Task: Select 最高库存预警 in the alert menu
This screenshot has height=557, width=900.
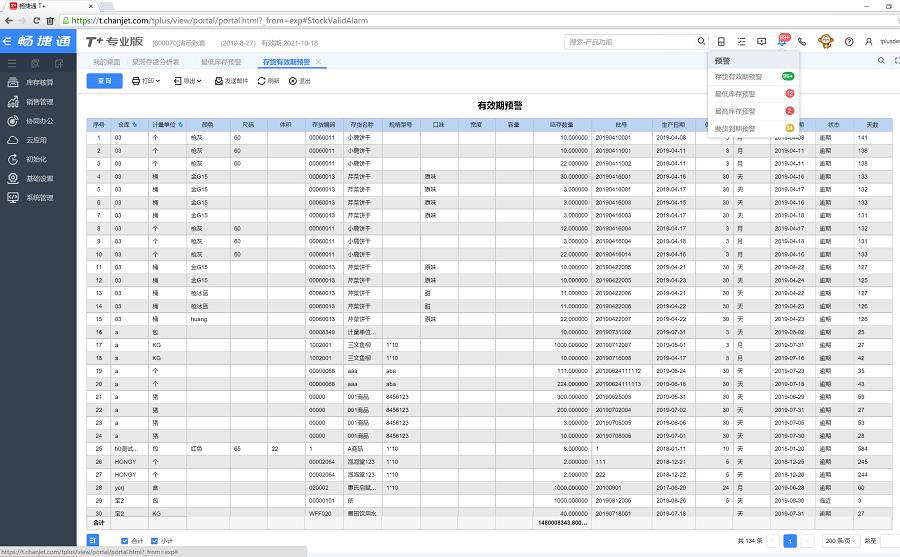Action: 736,111
